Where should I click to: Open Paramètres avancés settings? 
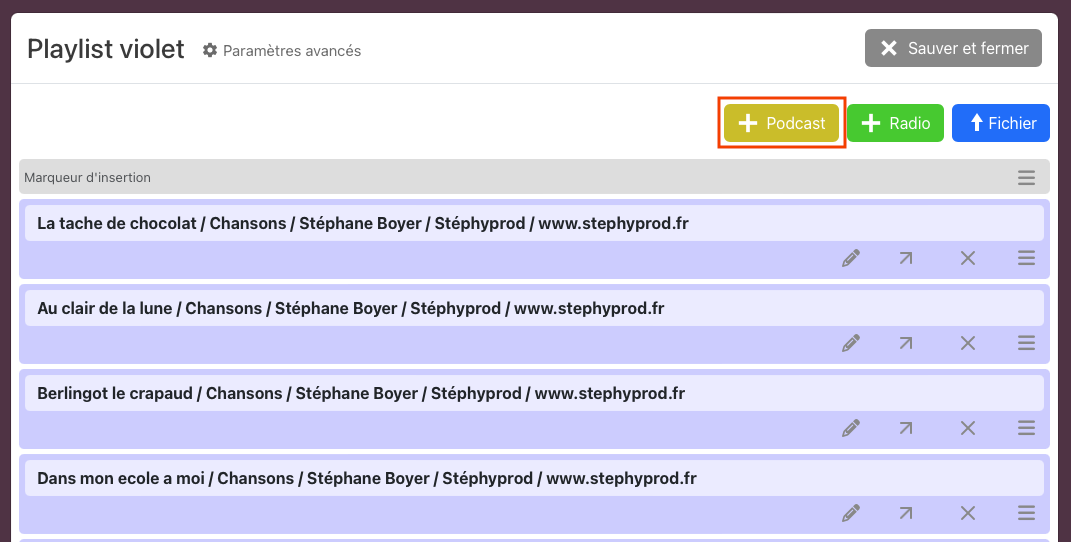click(282, 50)
